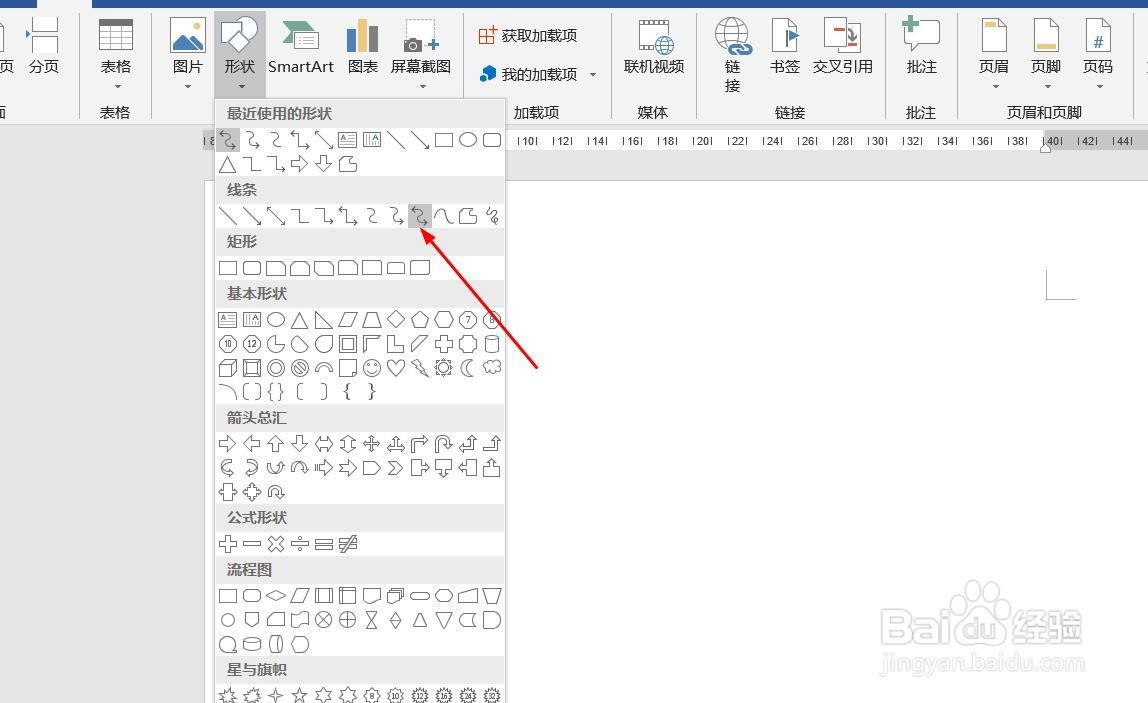Pick the flowchart multidocument shape
The width and height of the screenshot is (1148, 703).
tap(396, 596)
